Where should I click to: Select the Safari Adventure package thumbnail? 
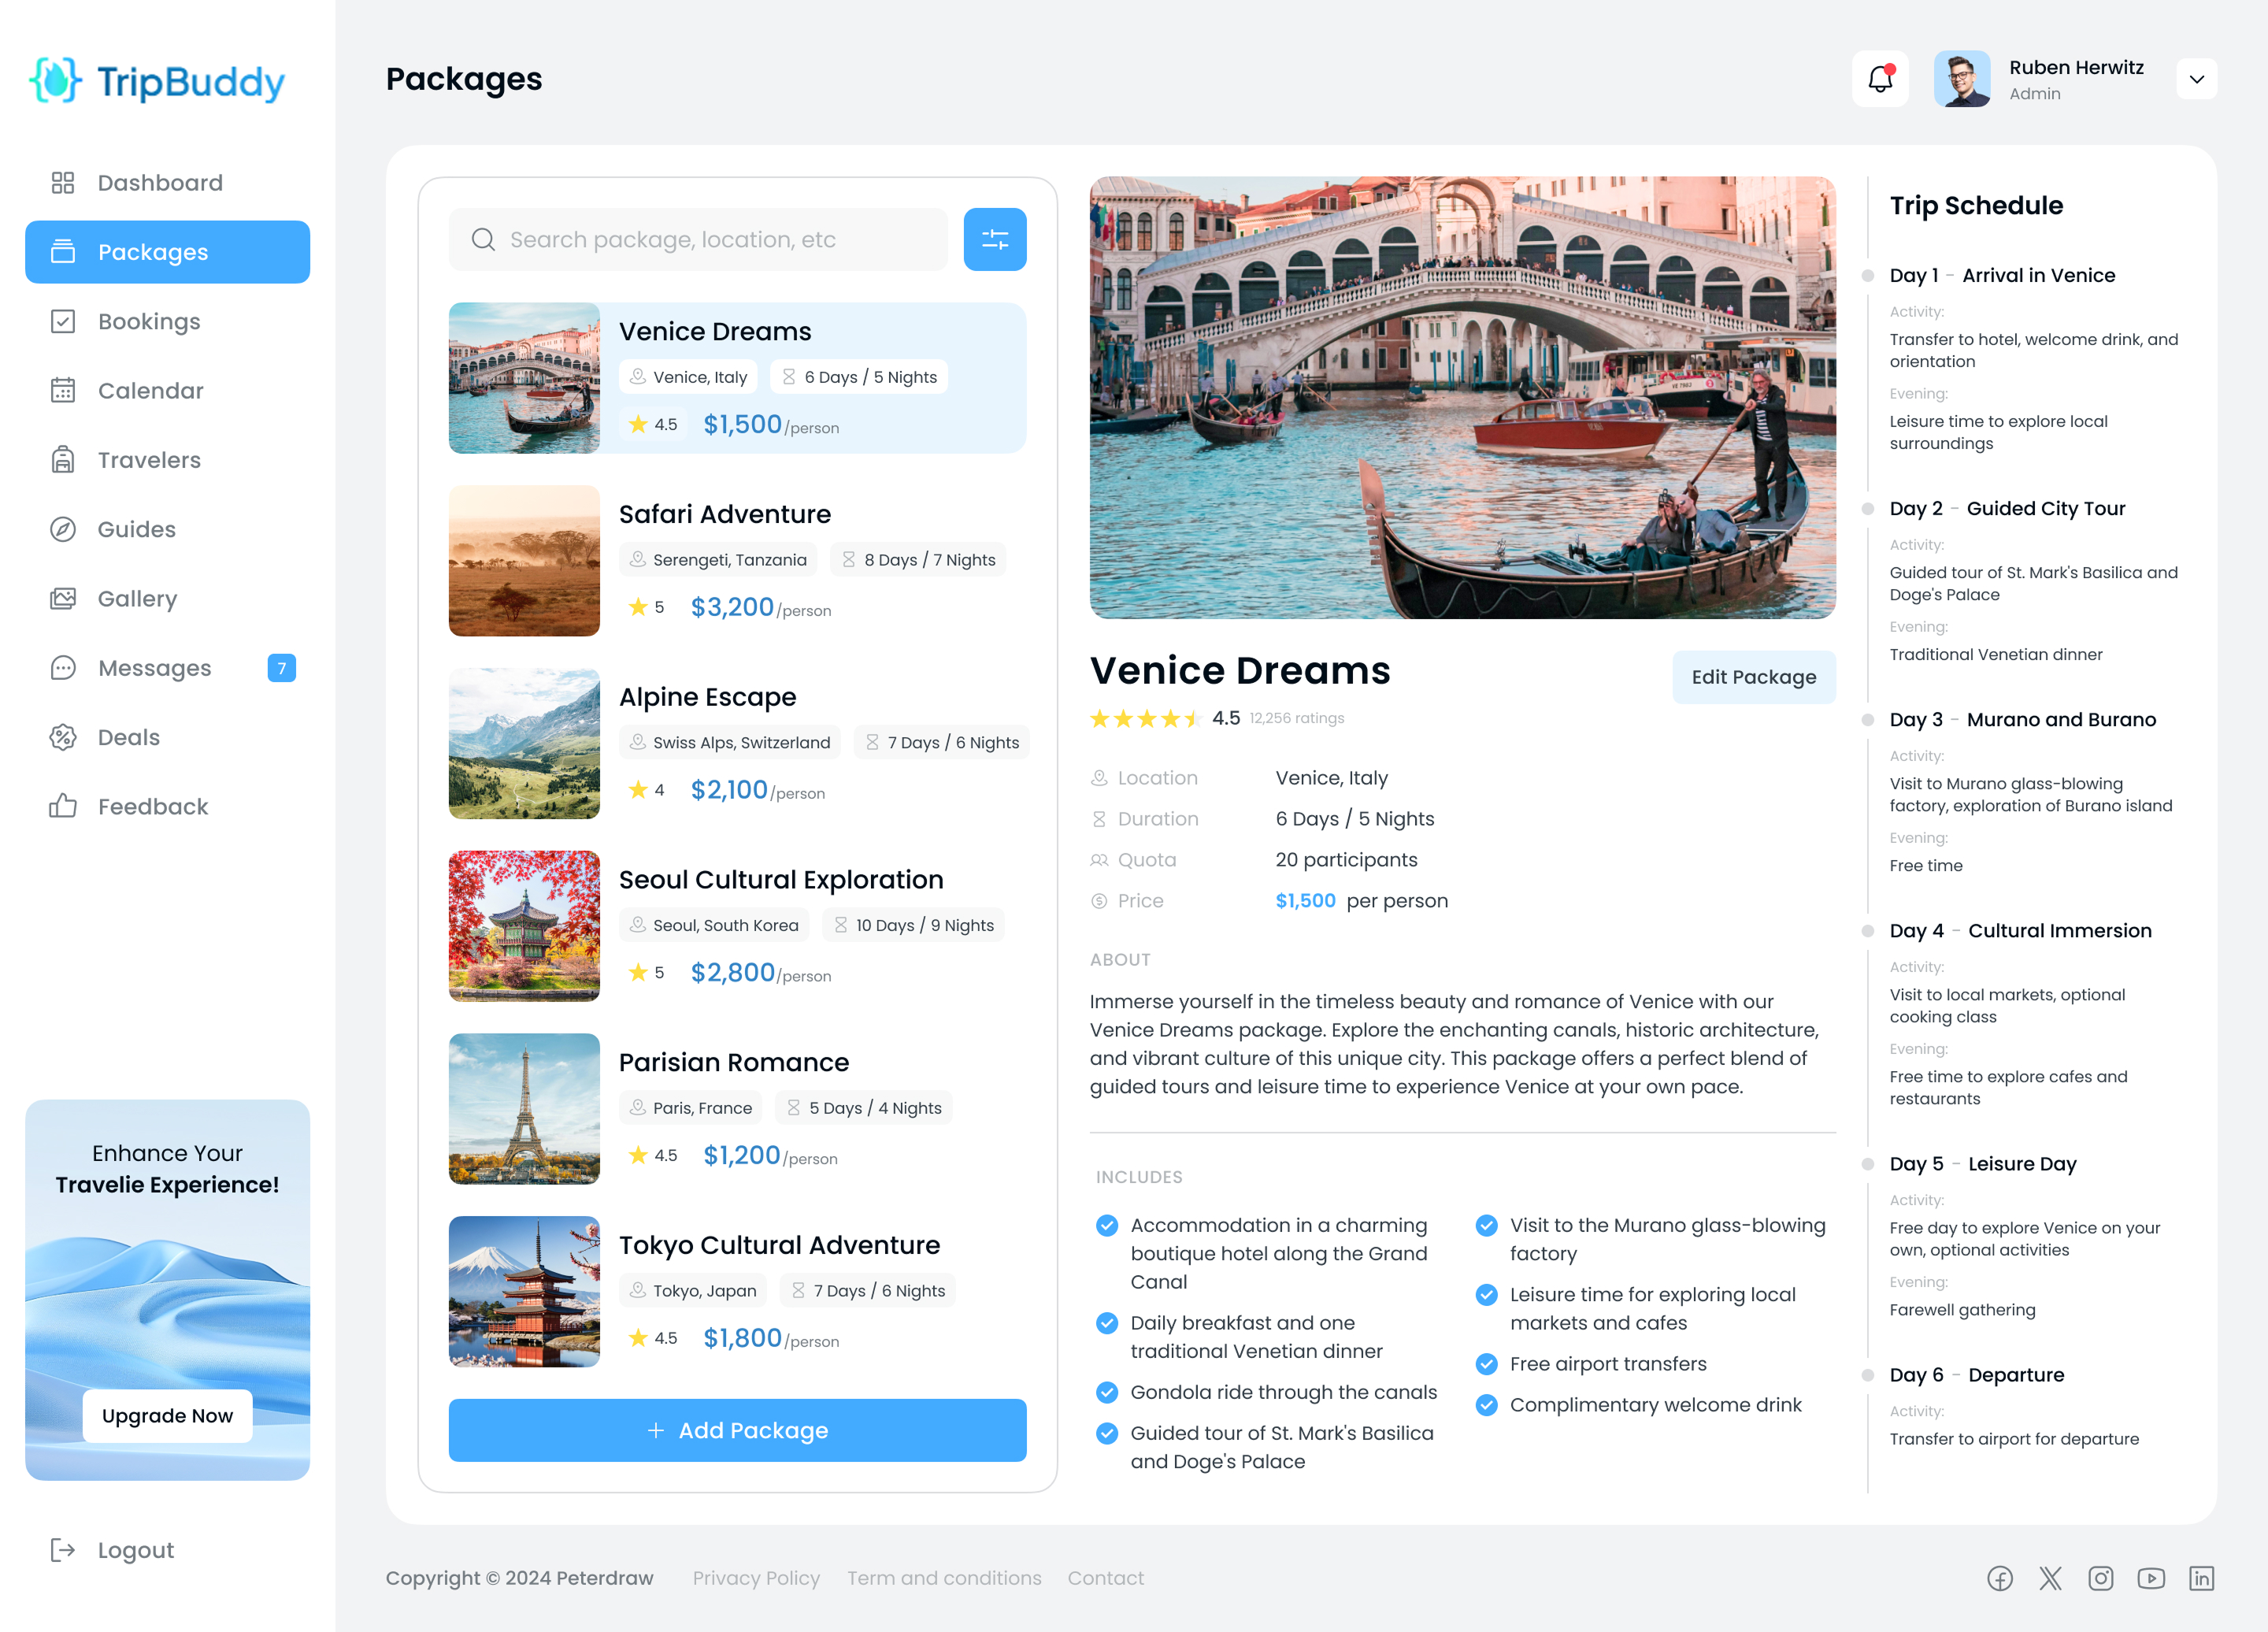pos(524,561)
